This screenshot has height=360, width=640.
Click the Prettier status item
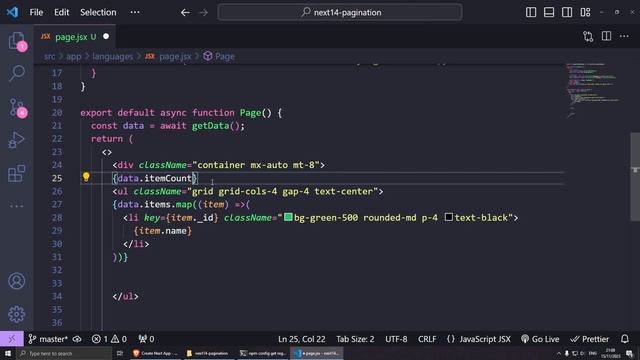[590, 339]
